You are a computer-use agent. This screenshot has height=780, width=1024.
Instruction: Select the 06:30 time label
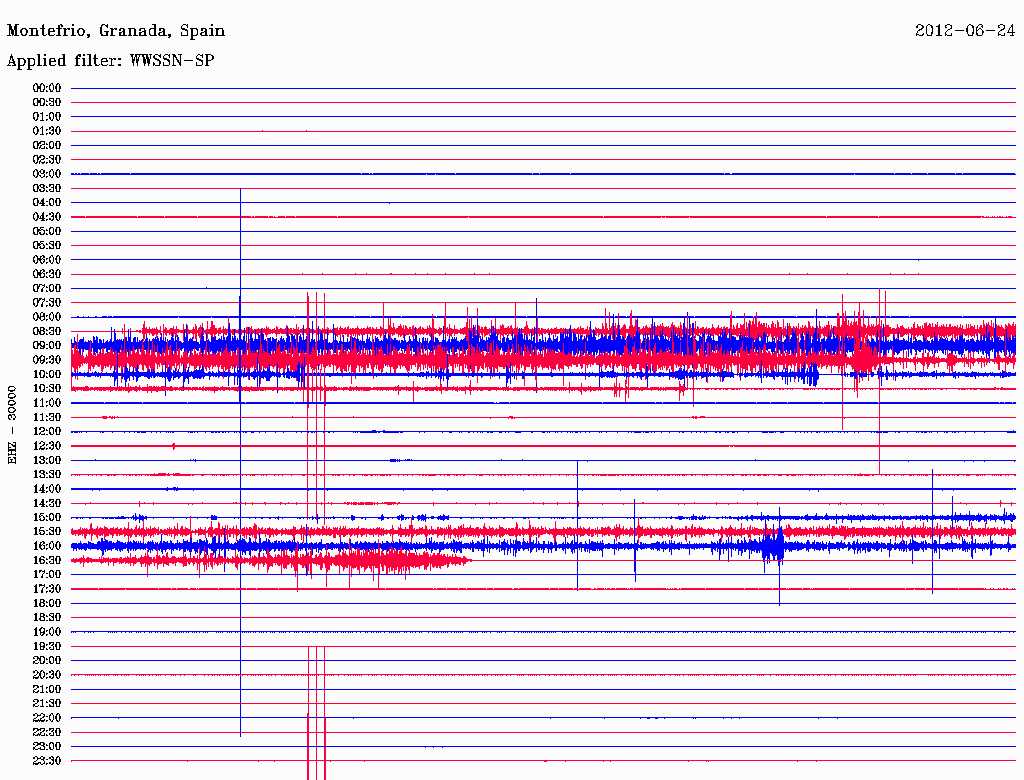tap(46, 274)
